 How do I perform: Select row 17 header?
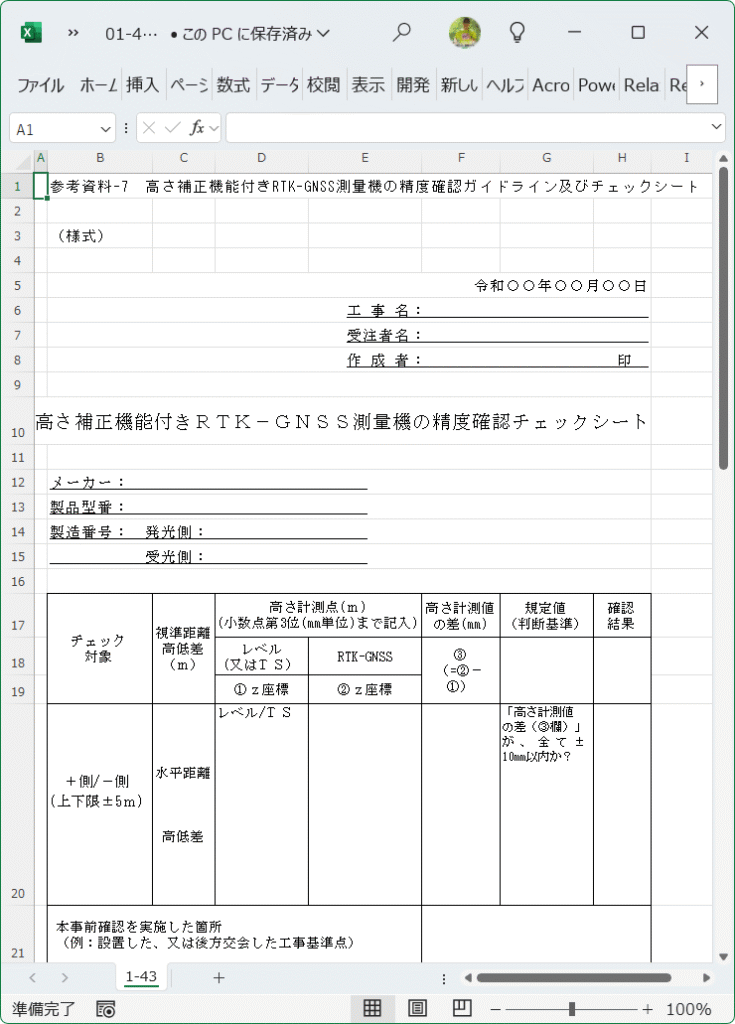[18, 615]
